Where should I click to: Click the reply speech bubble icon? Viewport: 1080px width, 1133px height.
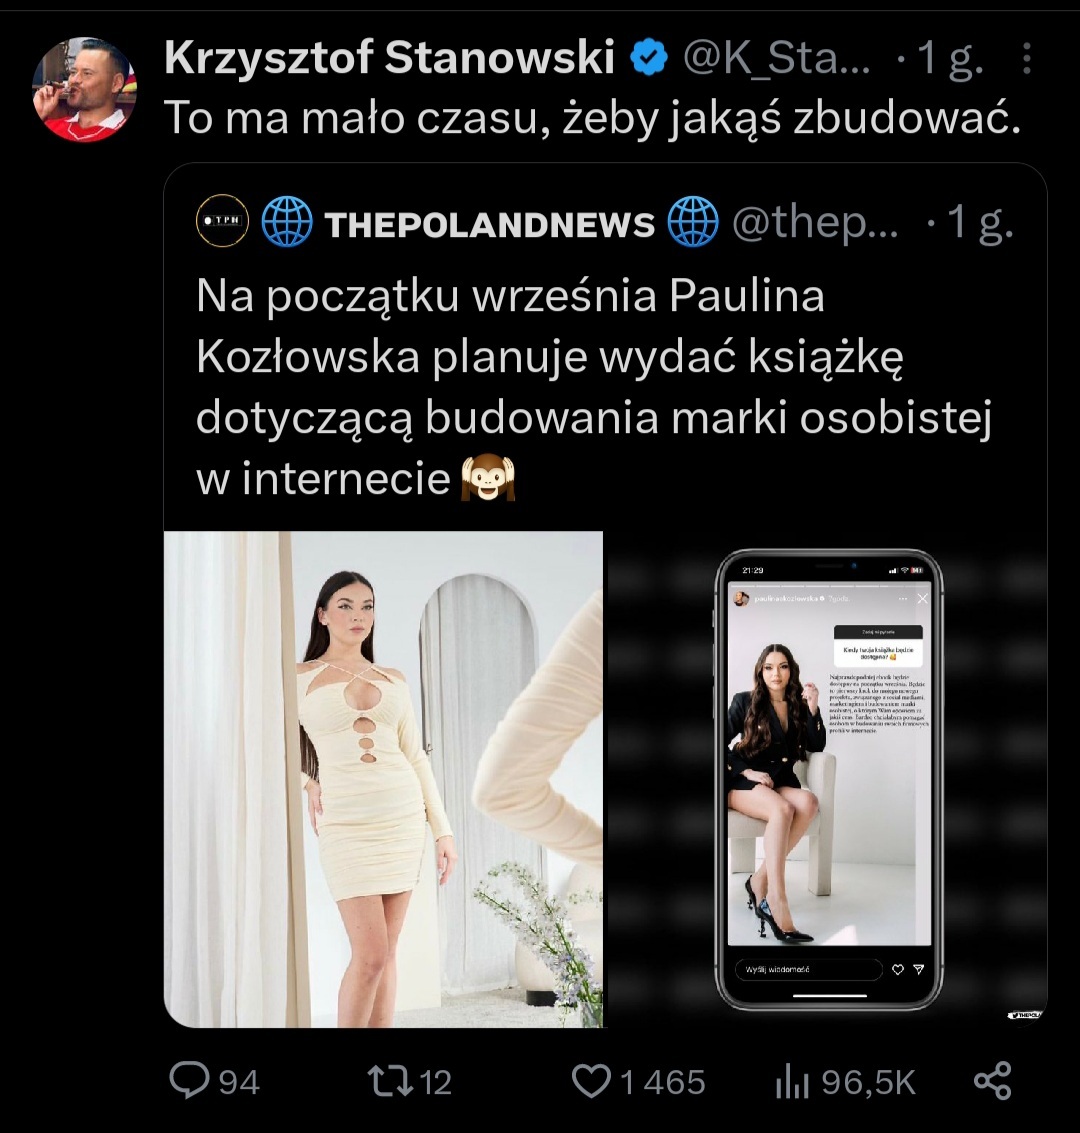pyautogui.click(x=190, y=1081)
